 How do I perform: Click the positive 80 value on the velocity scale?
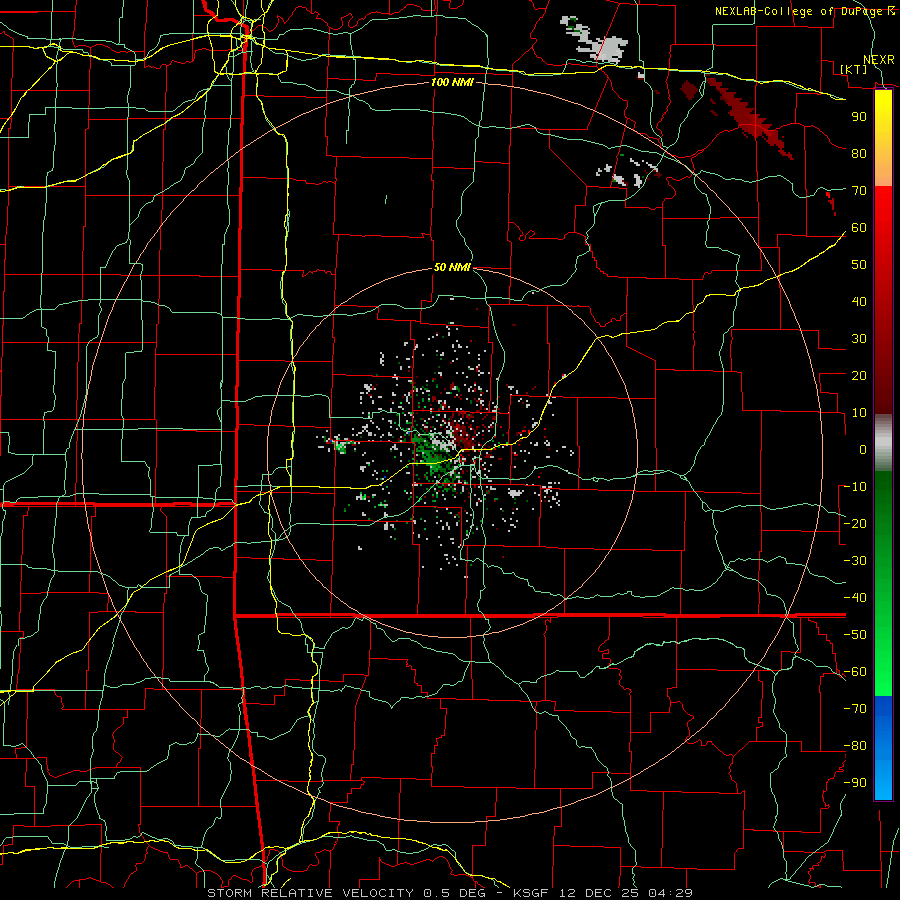(859, 154)
